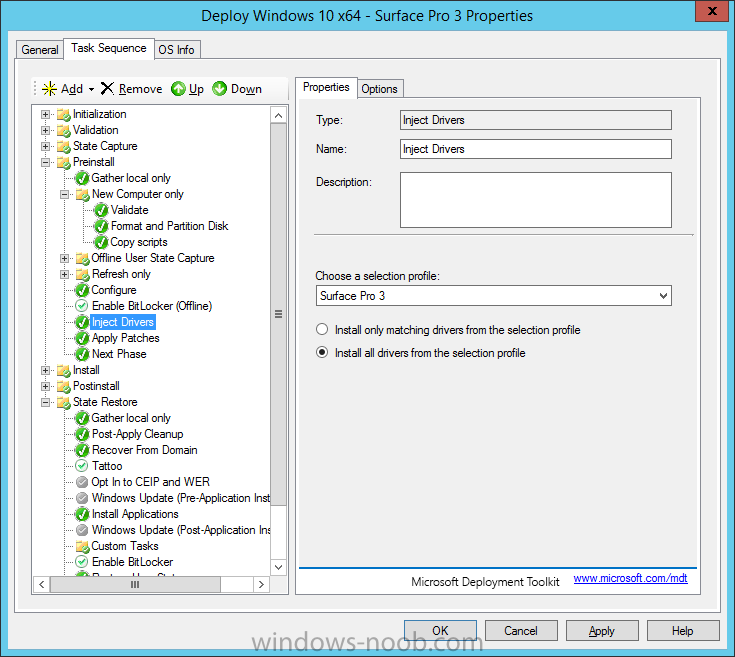Open the Properties tab
This screenshot has height=657, width=735.
[x=326, y=87]
